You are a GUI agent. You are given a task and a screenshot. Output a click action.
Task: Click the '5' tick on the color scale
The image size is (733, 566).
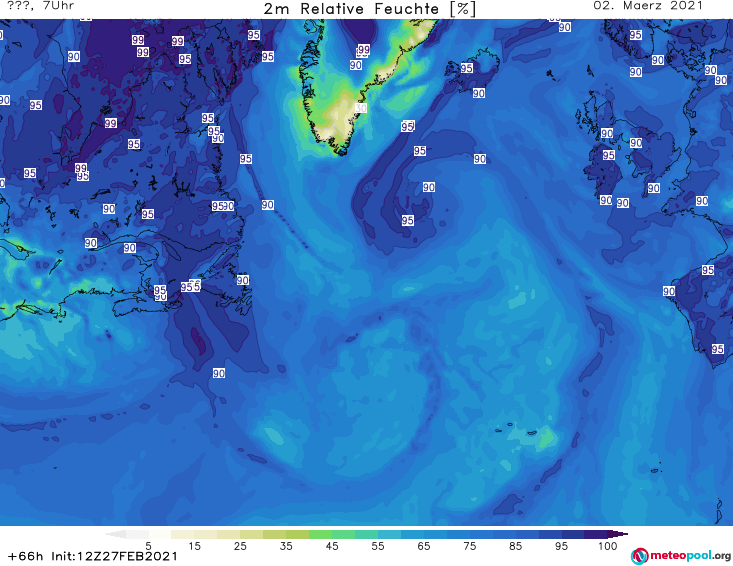tap(148, 546)
